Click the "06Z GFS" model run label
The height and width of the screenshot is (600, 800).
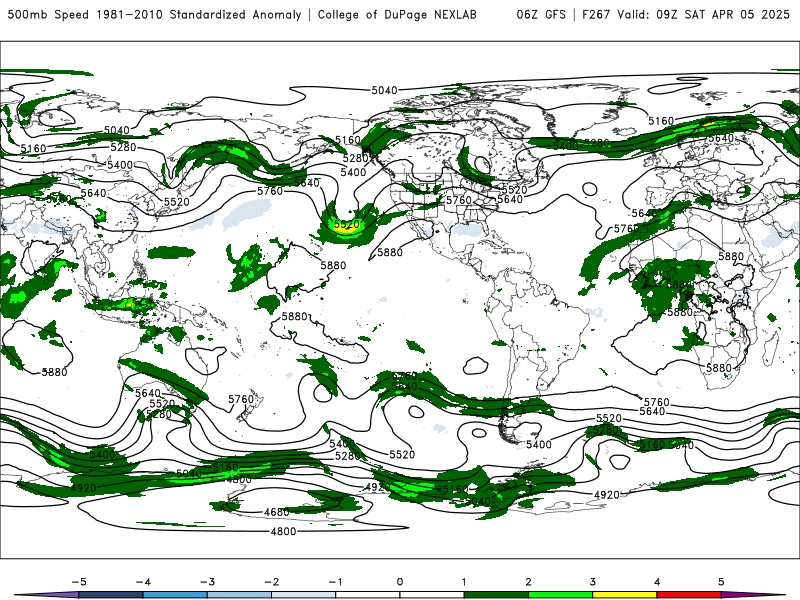pyautogui.click(x=541, y=14)
